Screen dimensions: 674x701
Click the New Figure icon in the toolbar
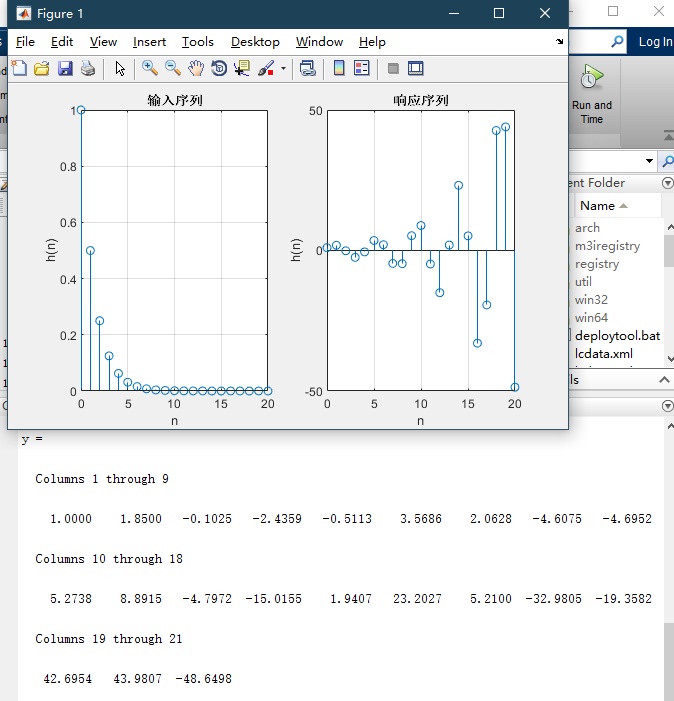coord(19,68)
